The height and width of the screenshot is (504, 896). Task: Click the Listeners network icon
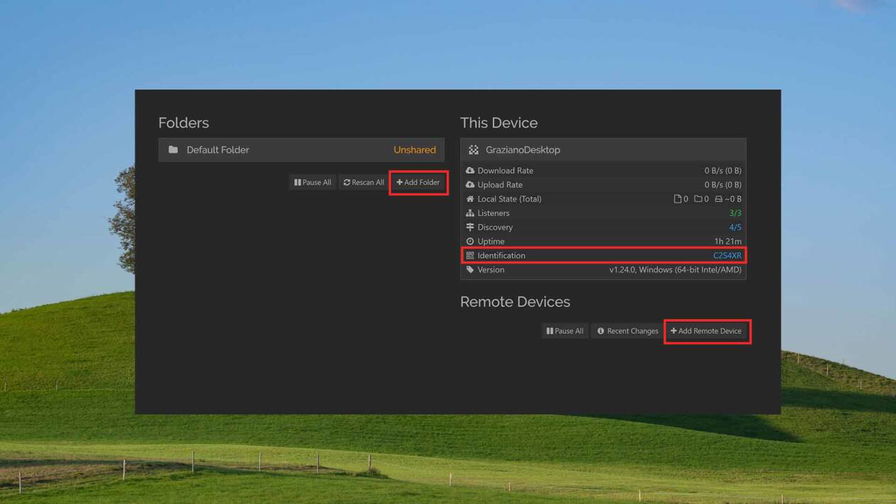coord(470,213)
